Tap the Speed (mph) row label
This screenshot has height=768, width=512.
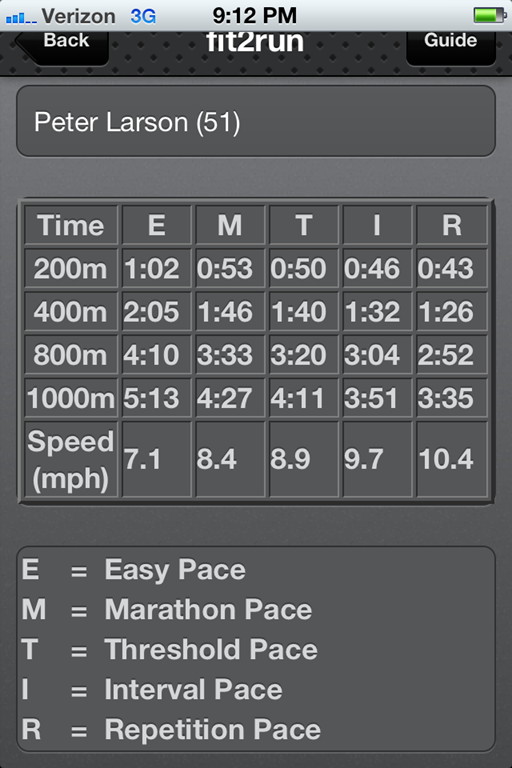71,459
